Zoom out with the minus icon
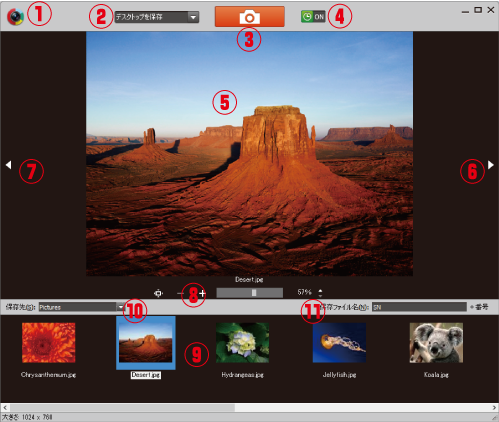499x422 pixels. [x=180, y=293]
